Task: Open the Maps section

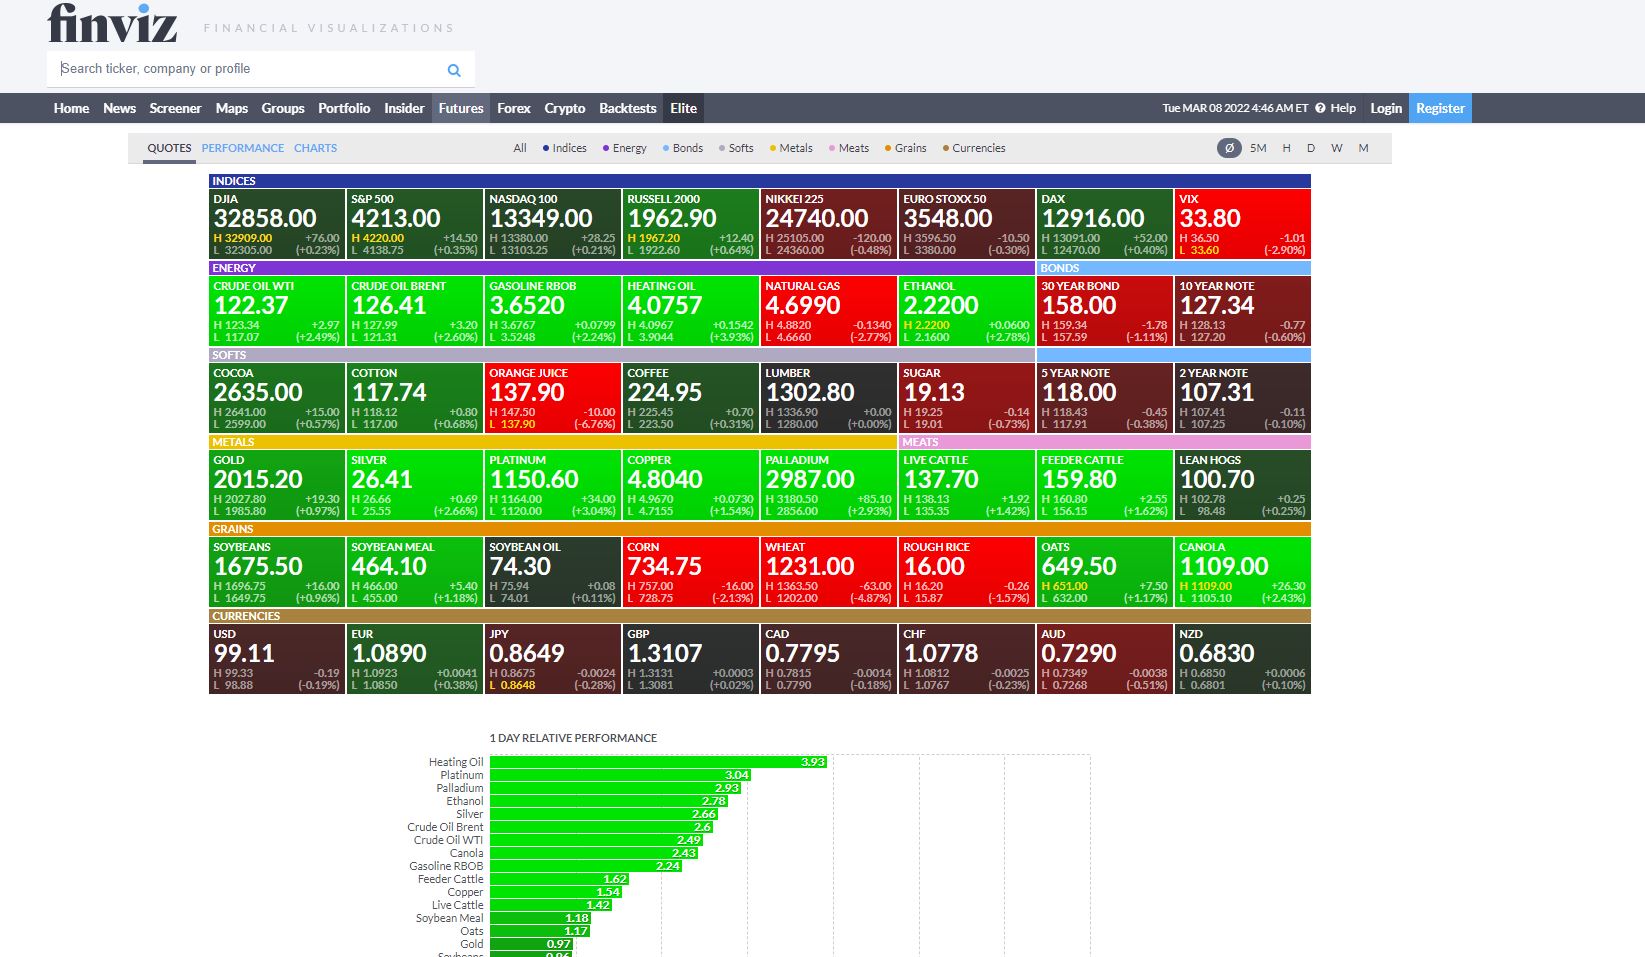Action: tap(231, 108)
